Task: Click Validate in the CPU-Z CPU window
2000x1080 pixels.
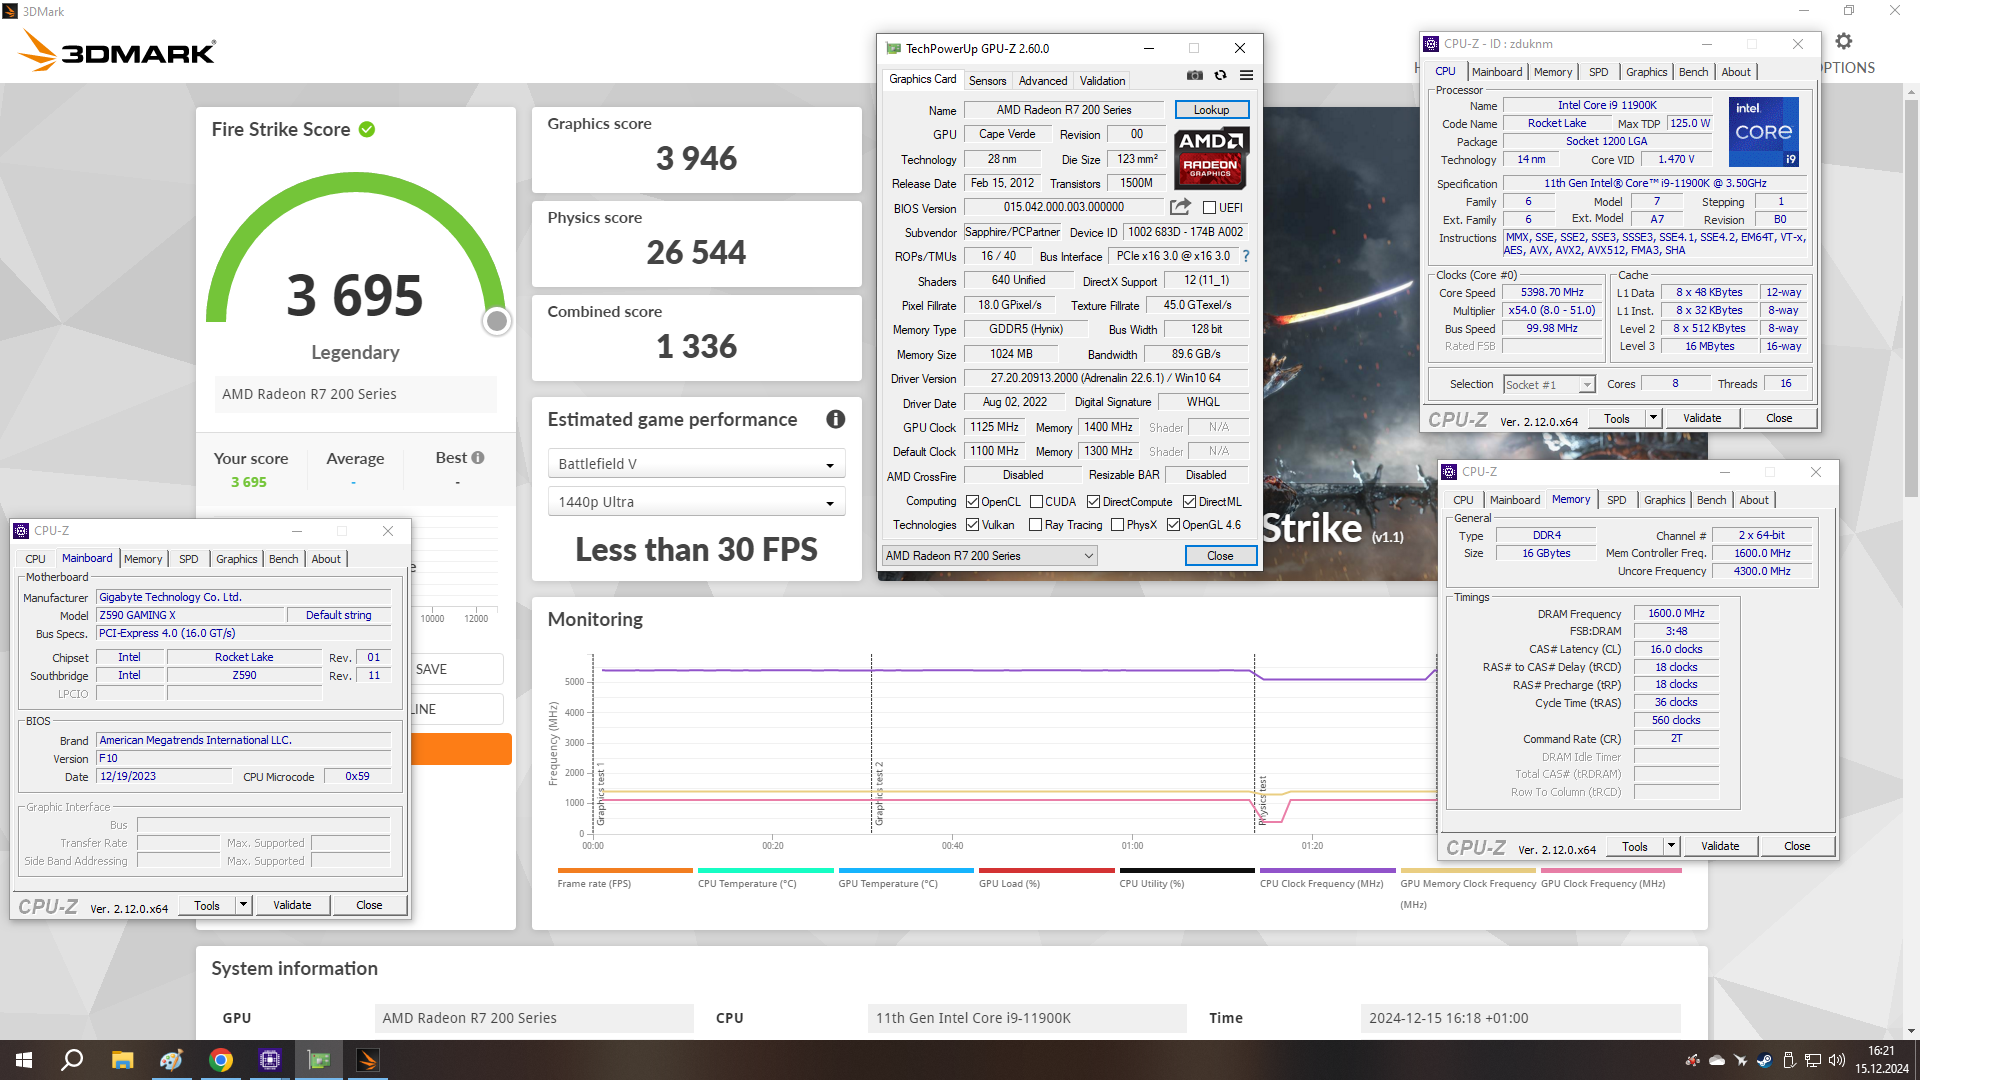Action: [x=1702, y=418]
